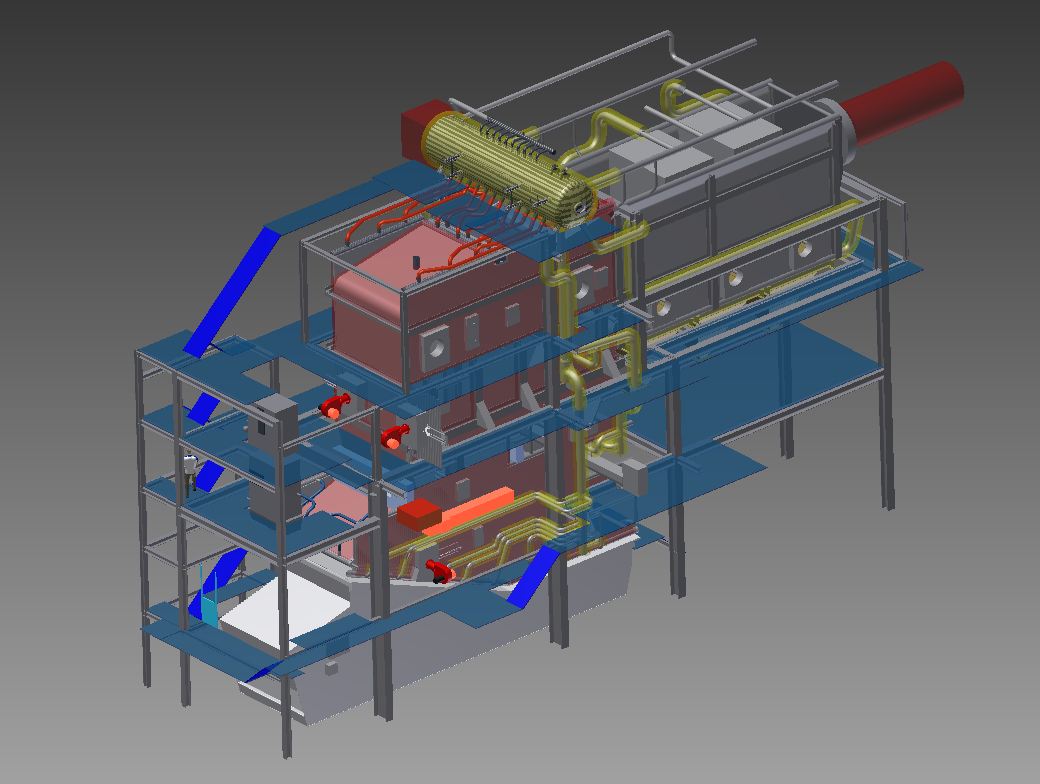Select the red box beside orange block
This screenshot has width=1040, height=784.
pos(420,515)
